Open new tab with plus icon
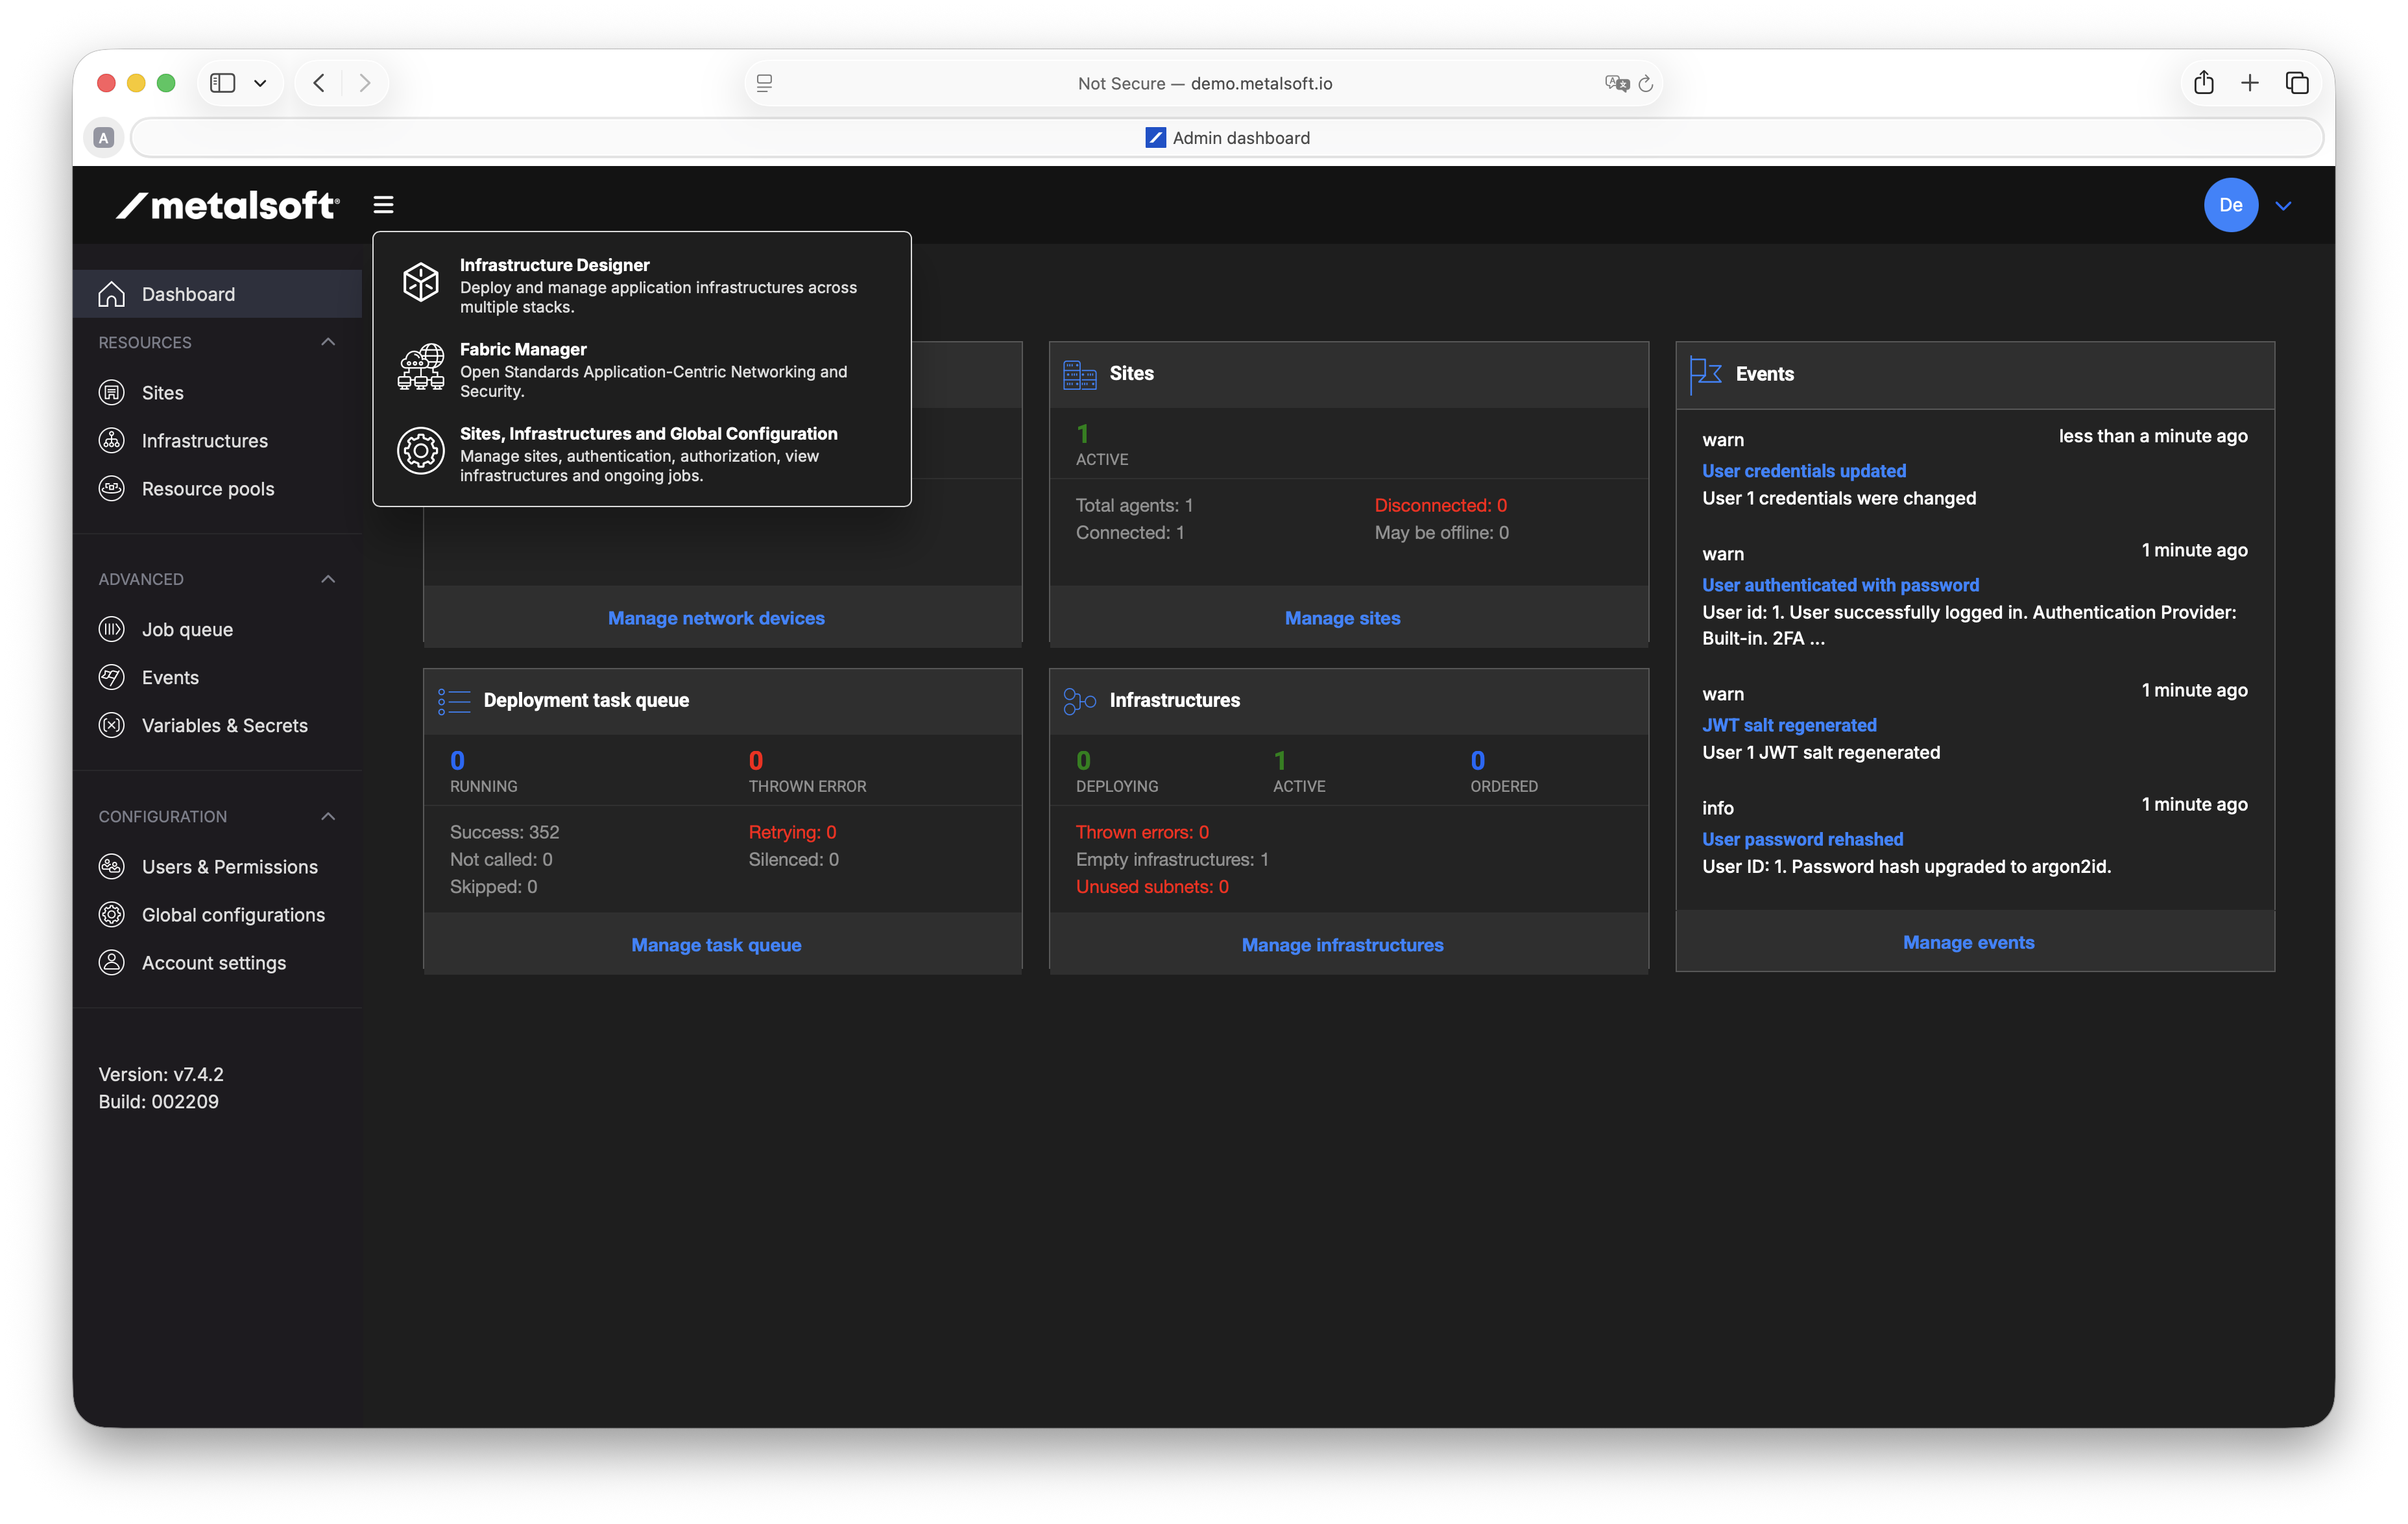This screenshot has height=1524, width=2408. 2250,83
